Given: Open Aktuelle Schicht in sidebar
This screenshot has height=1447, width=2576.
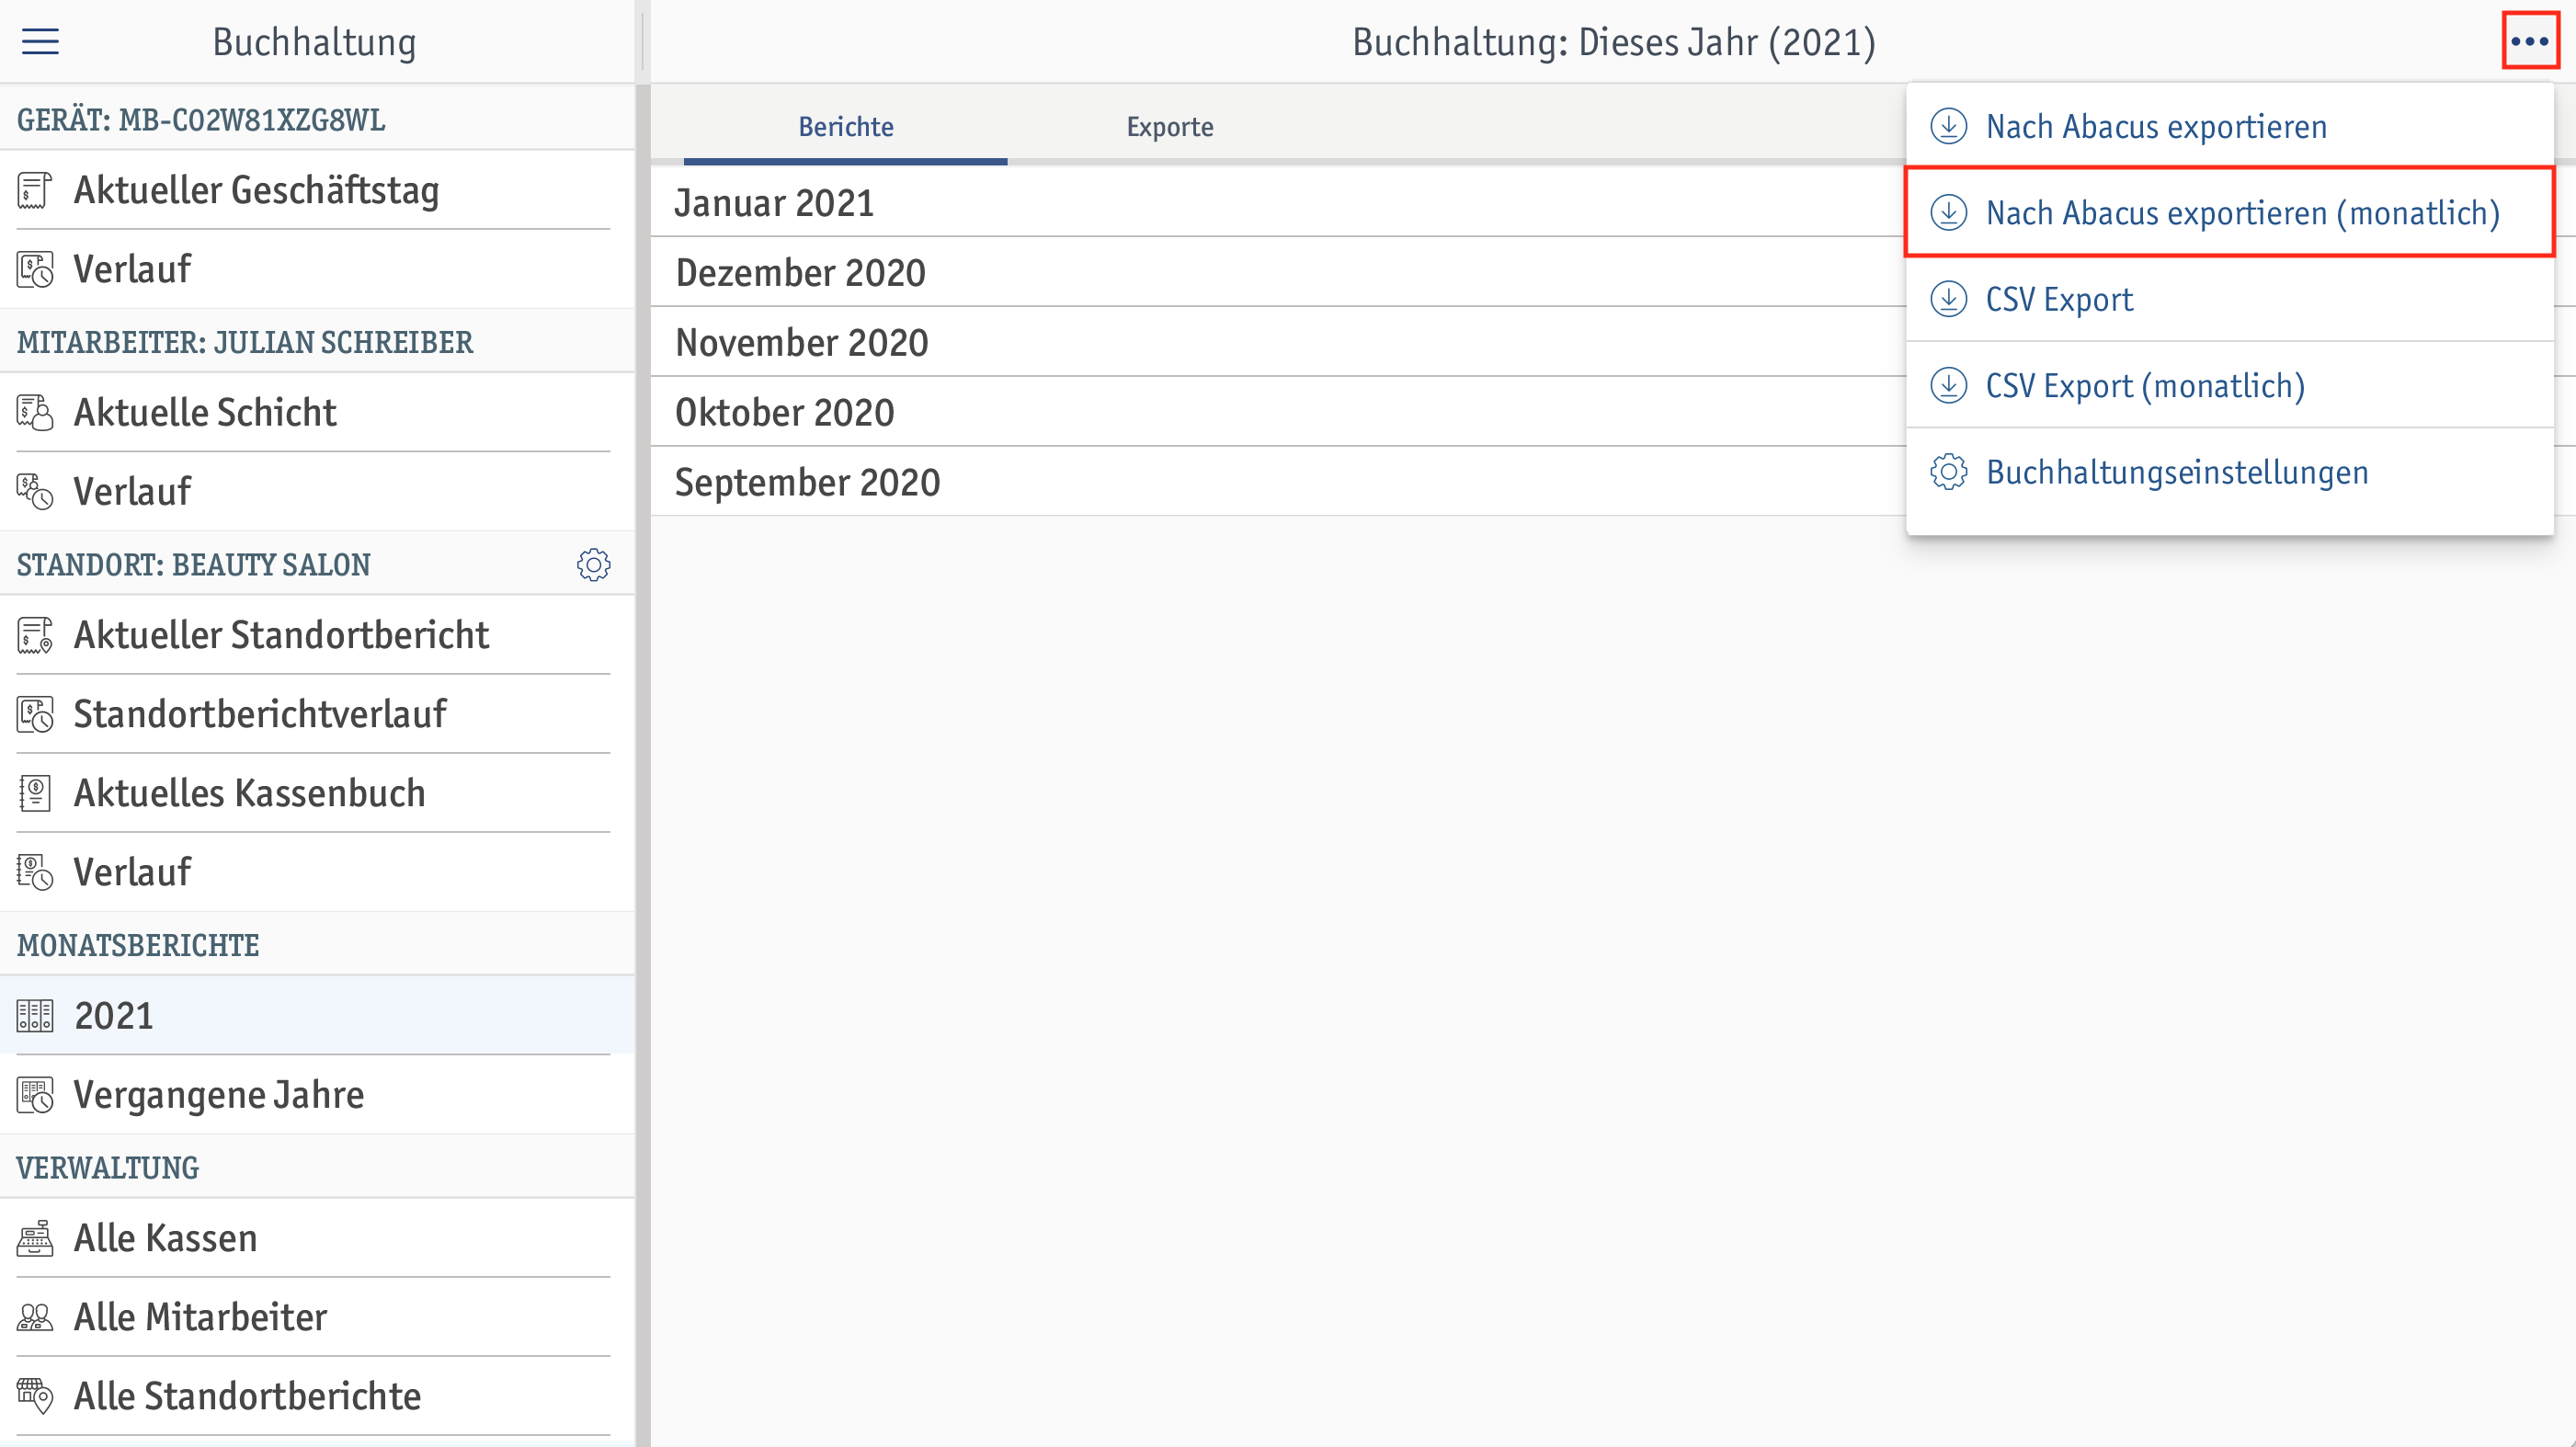Looking at the screenshot, I should click(x=317, y=412).
